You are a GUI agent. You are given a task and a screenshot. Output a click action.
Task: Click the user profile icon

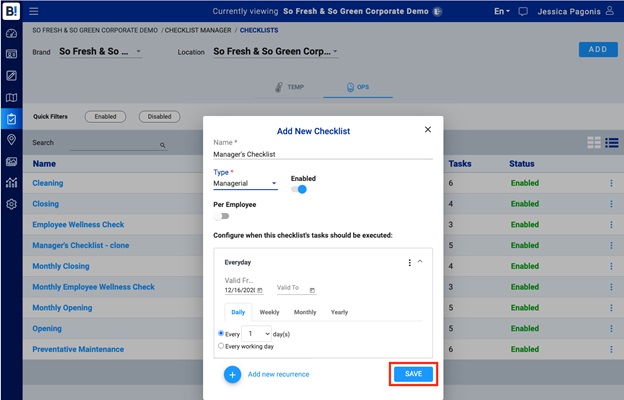point(610,10)
